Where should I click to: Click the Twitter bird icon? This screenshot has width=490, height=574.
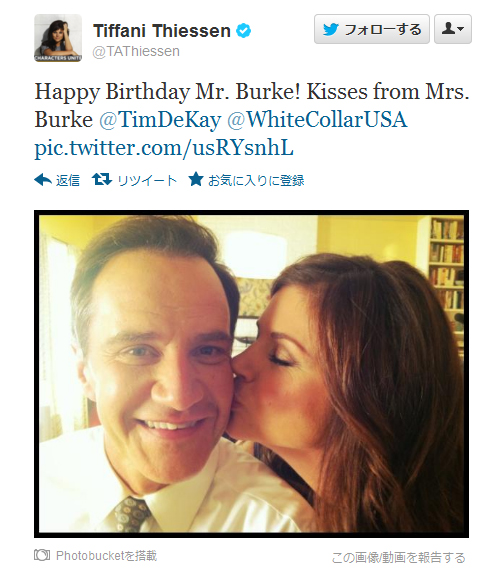tap(331, 29)
